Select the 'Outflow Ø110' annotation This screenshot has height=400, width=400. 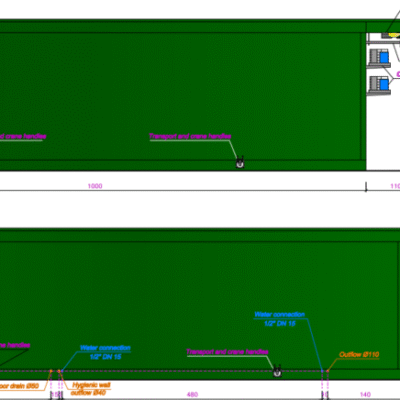coord(359,354)
